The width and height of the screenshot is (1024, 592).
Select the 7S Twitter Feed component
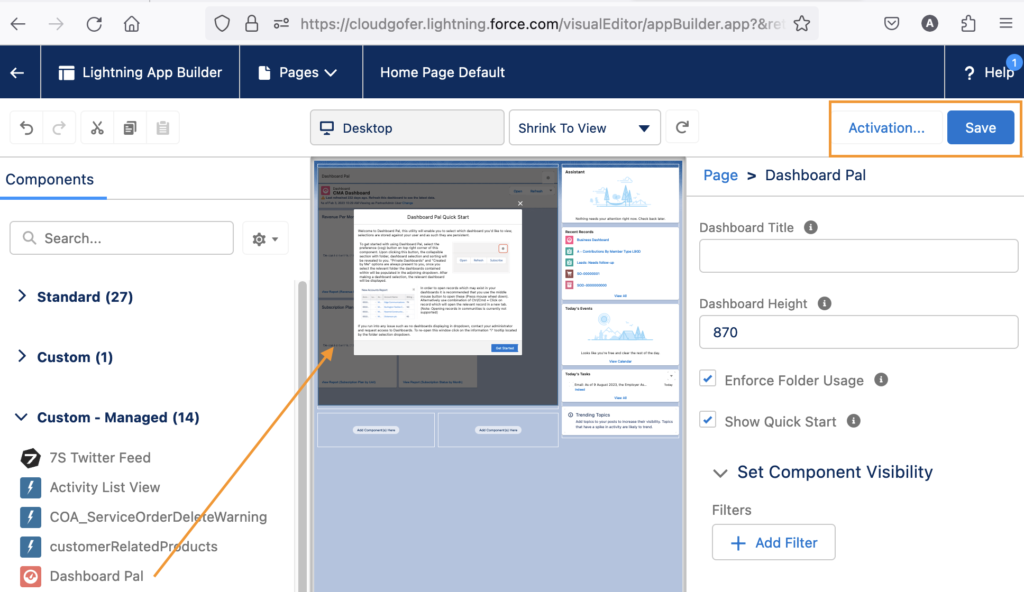click(x=100, y=458)
